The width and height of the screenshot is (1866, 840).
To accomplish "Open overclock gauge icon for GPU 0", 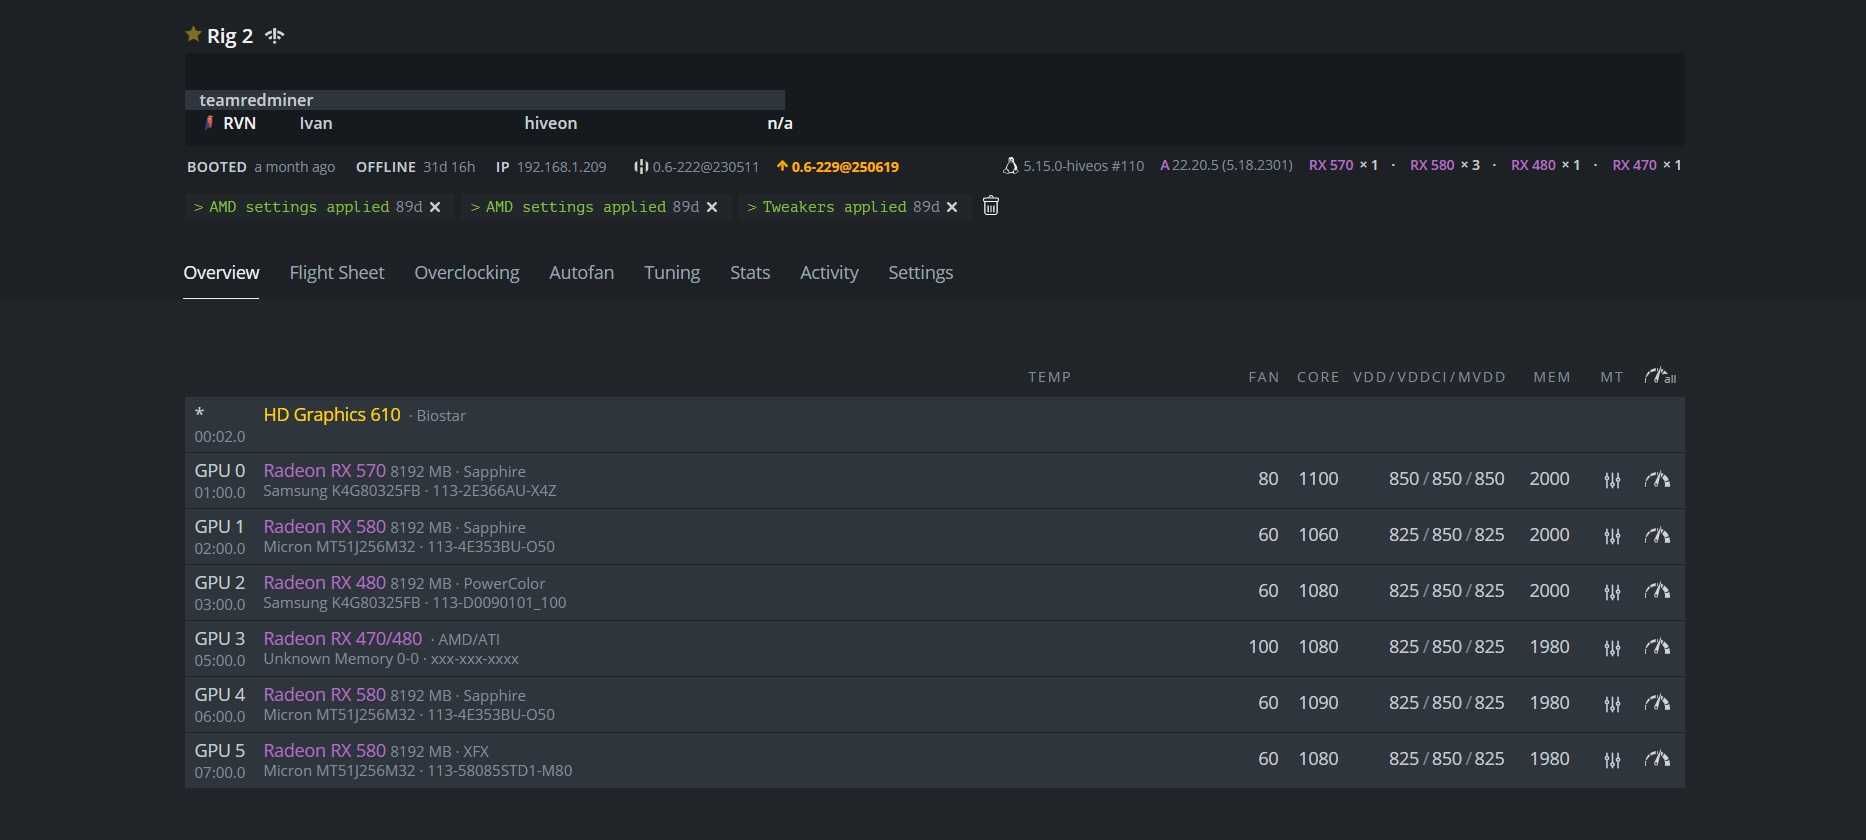I will [x=1657, y=480].
